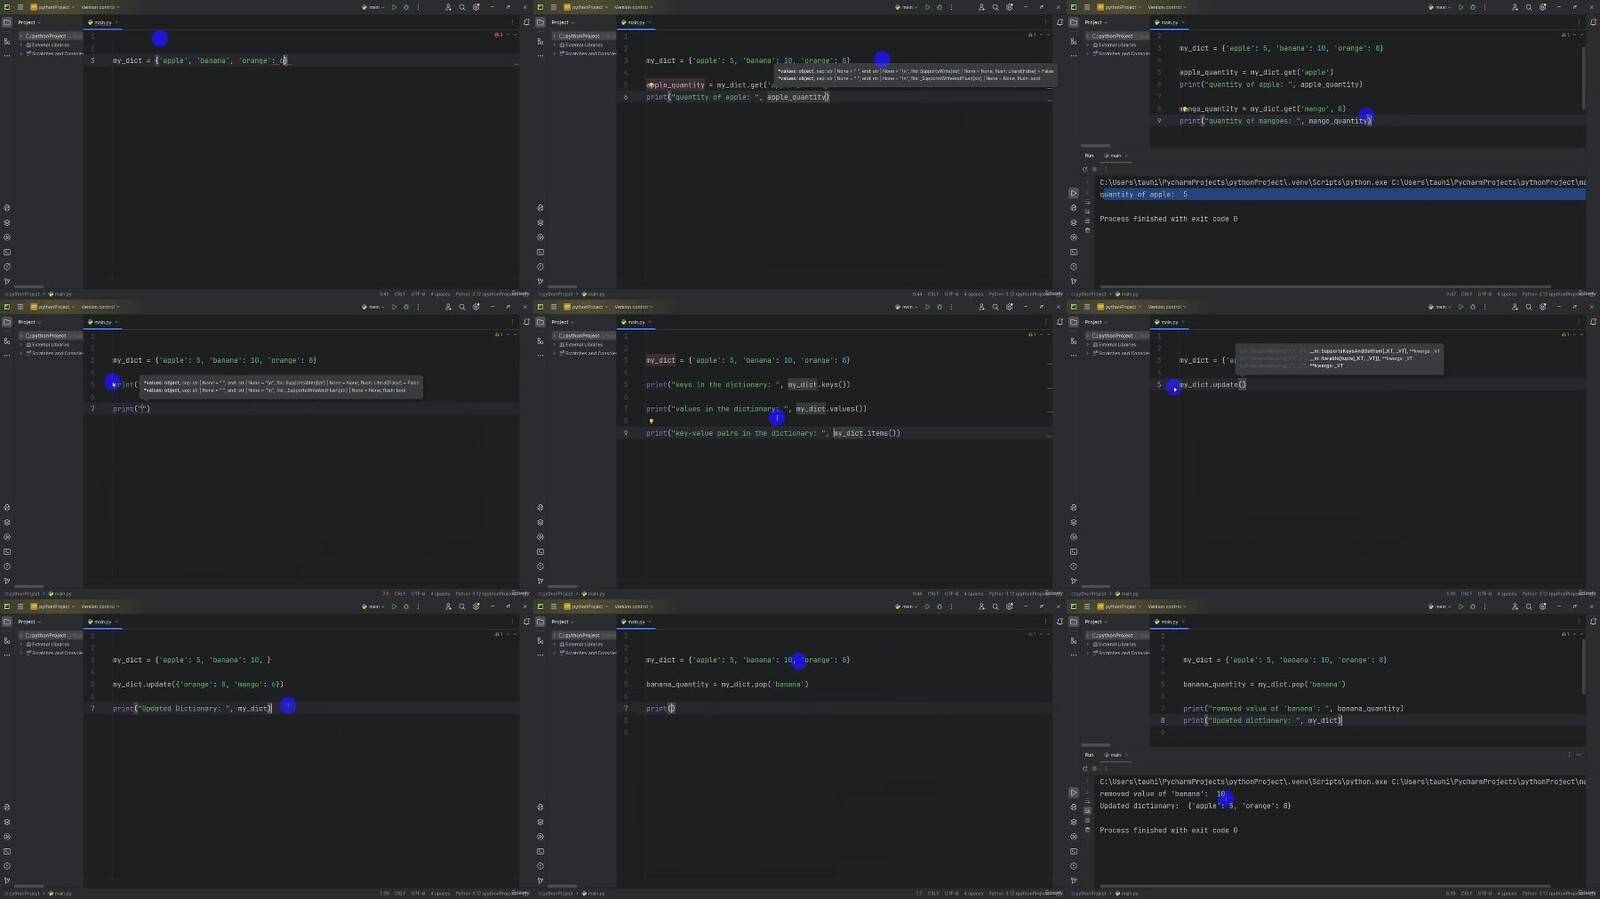
Task: Click UTF-8 encoding in the keys/values/items frame status bar
Action: tap(951, 593)
